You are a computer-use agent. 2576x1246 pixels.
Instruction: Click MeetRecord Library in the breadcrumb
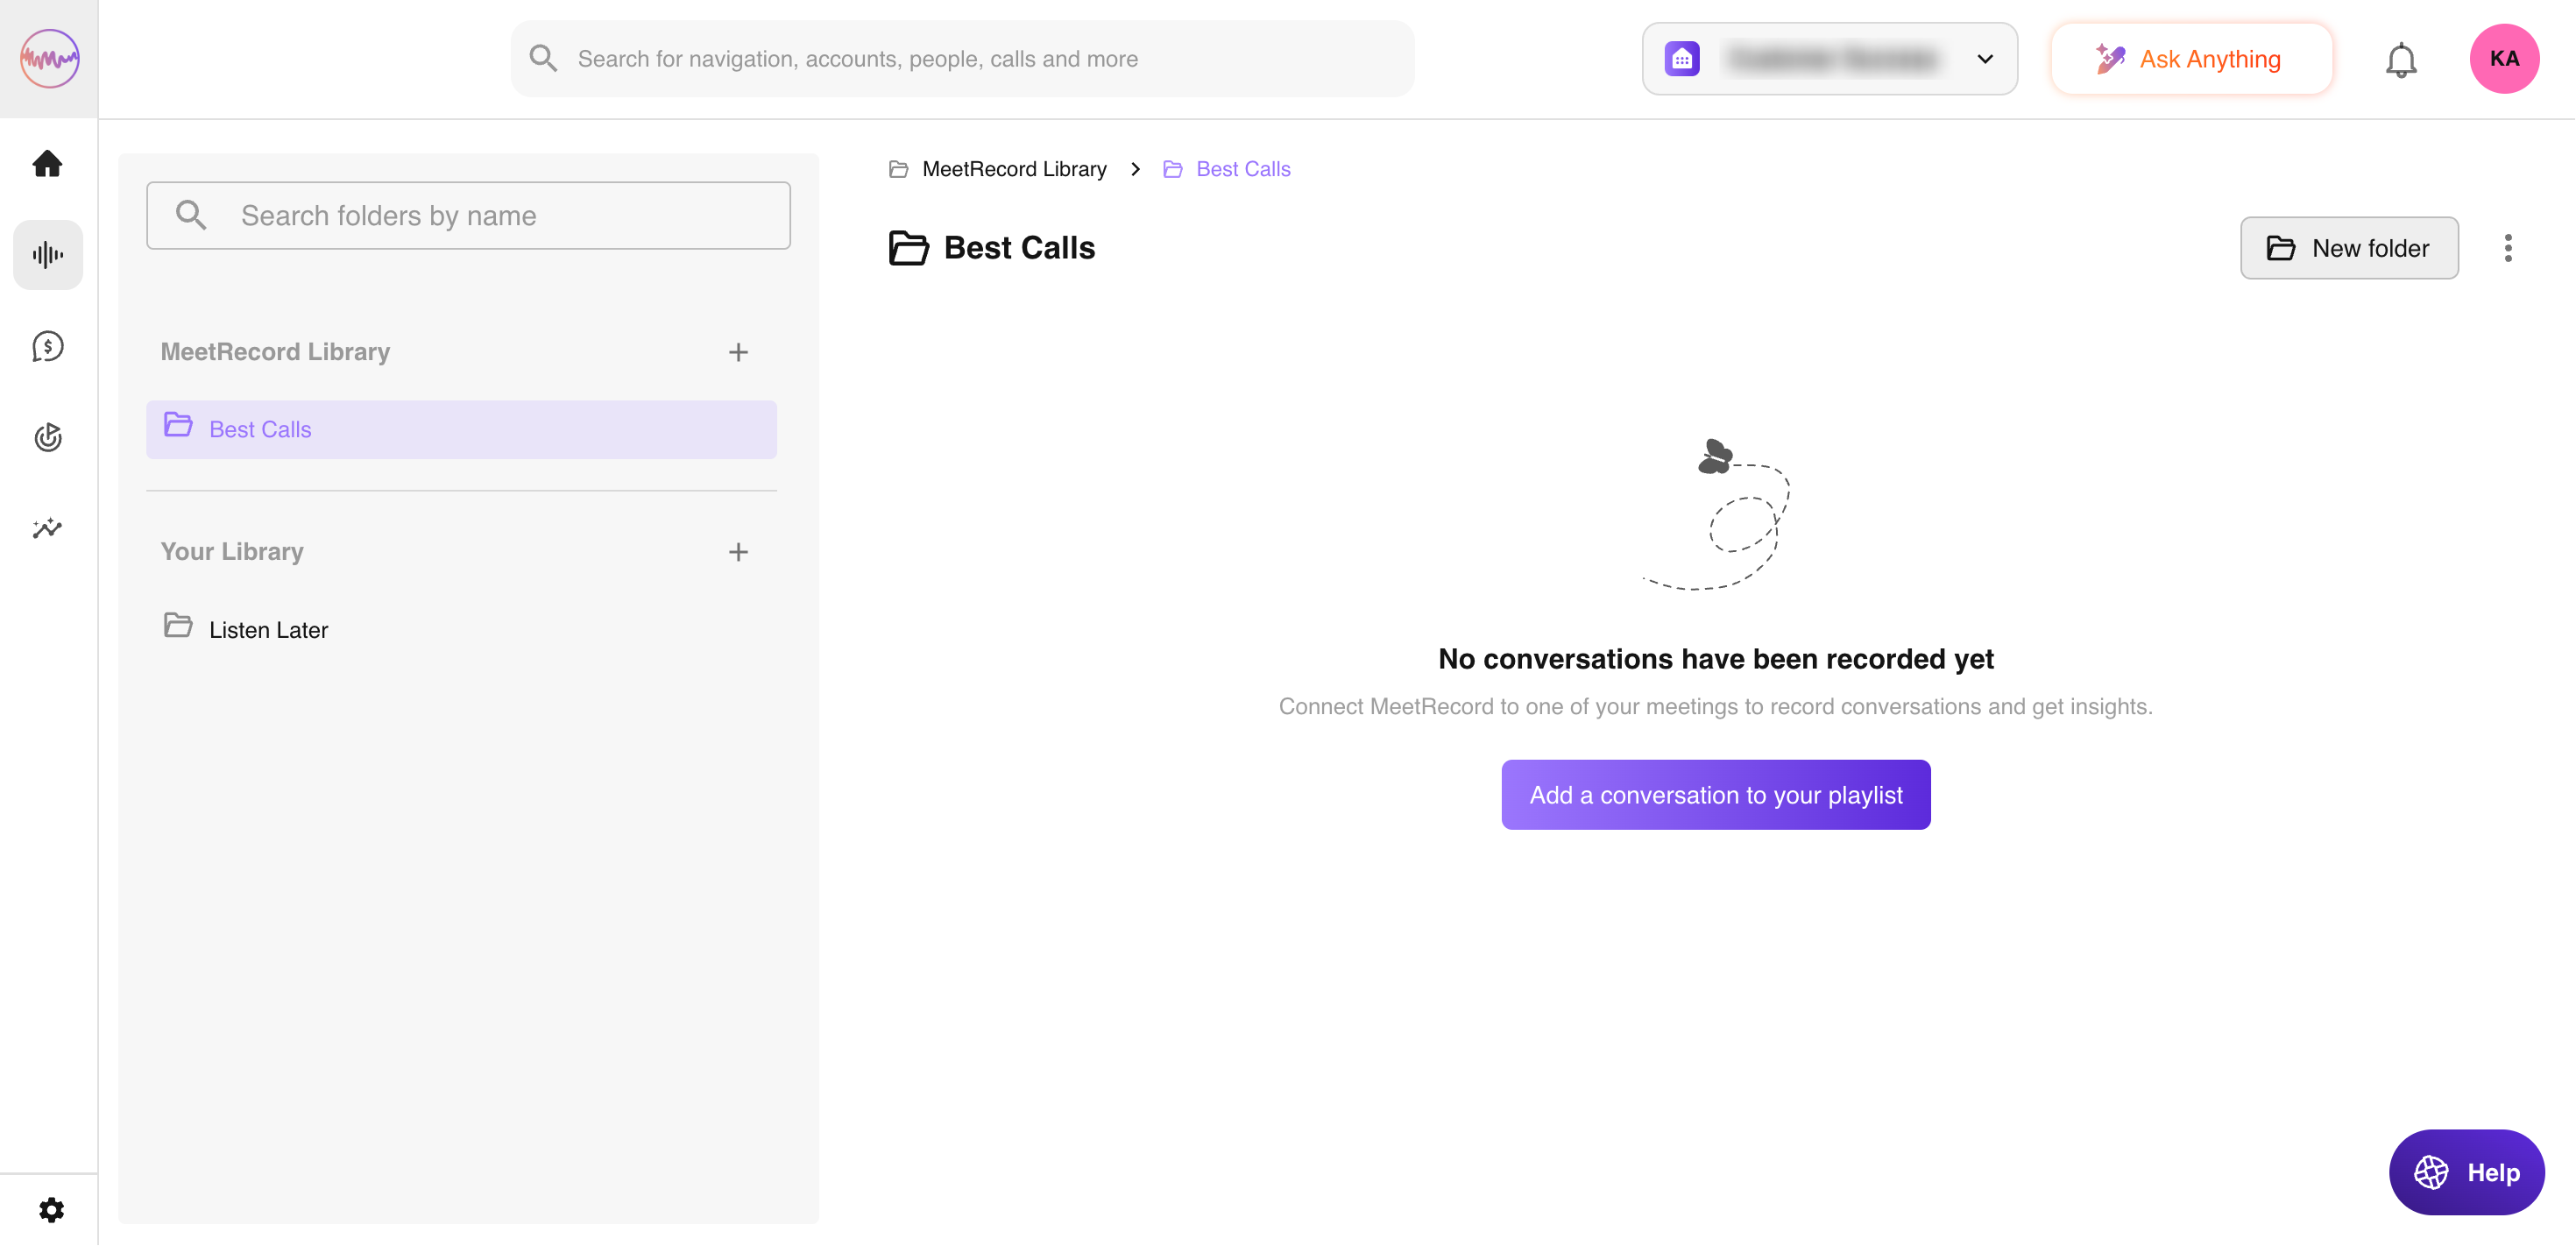pyautogui.click(x=1013, y=169)
